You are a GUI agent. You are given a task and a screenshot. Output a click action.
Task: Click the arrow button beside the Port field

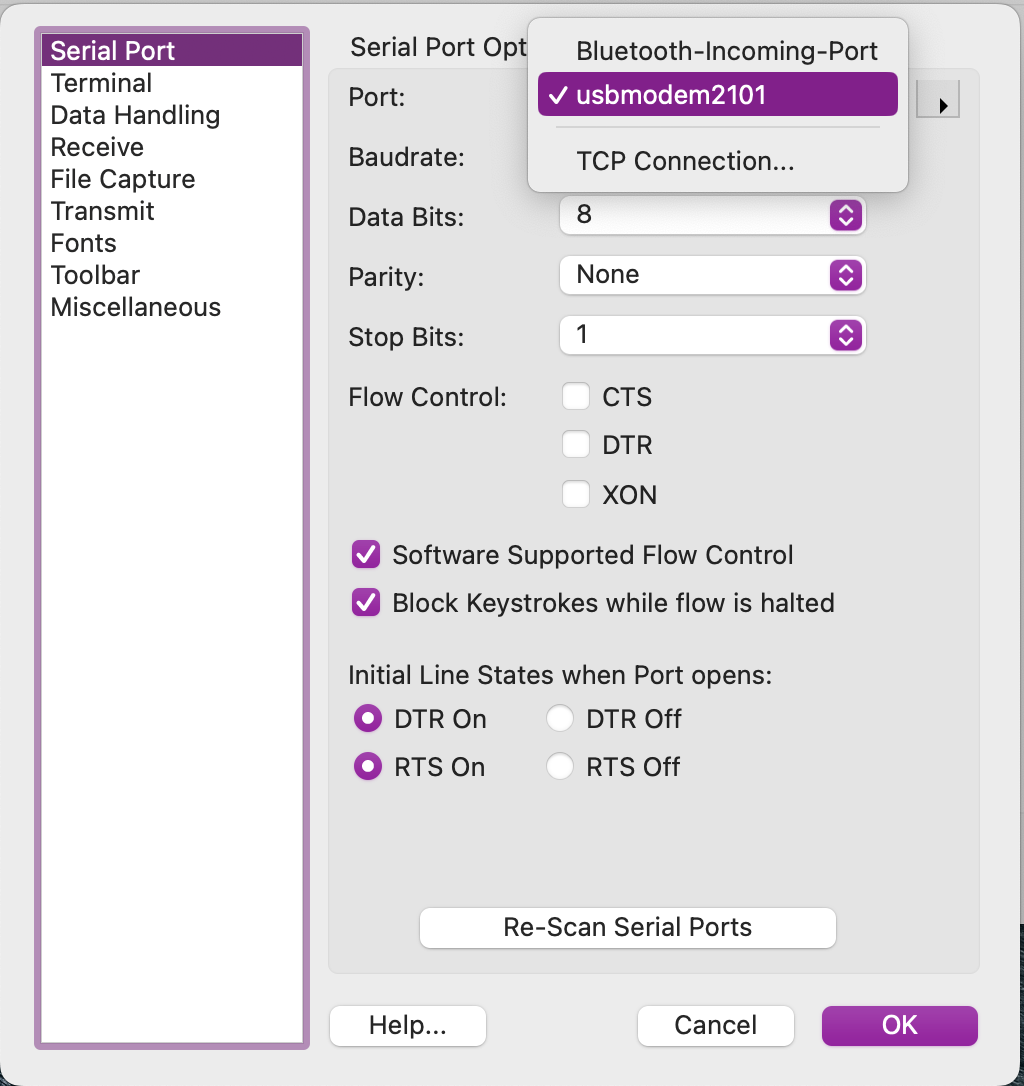[x=937, y=99]
